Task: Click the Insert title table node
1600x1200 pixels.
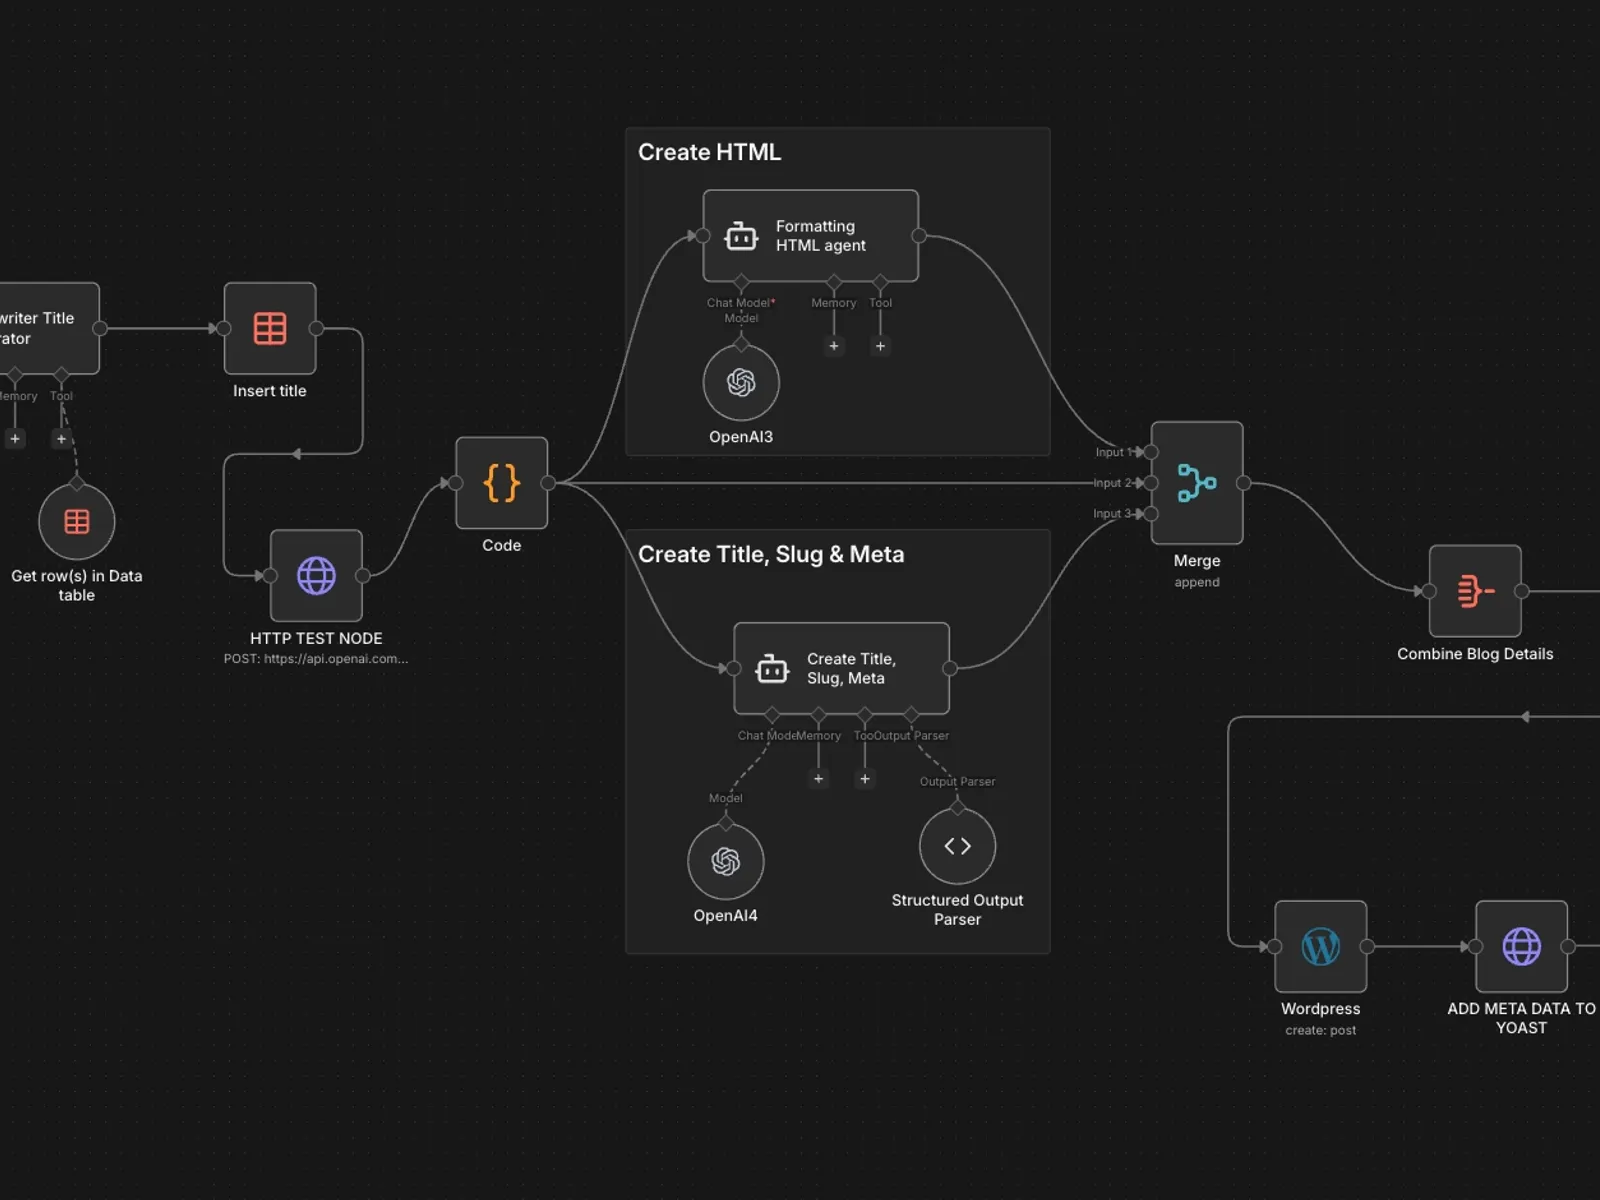Action: [x=270, y=328]
